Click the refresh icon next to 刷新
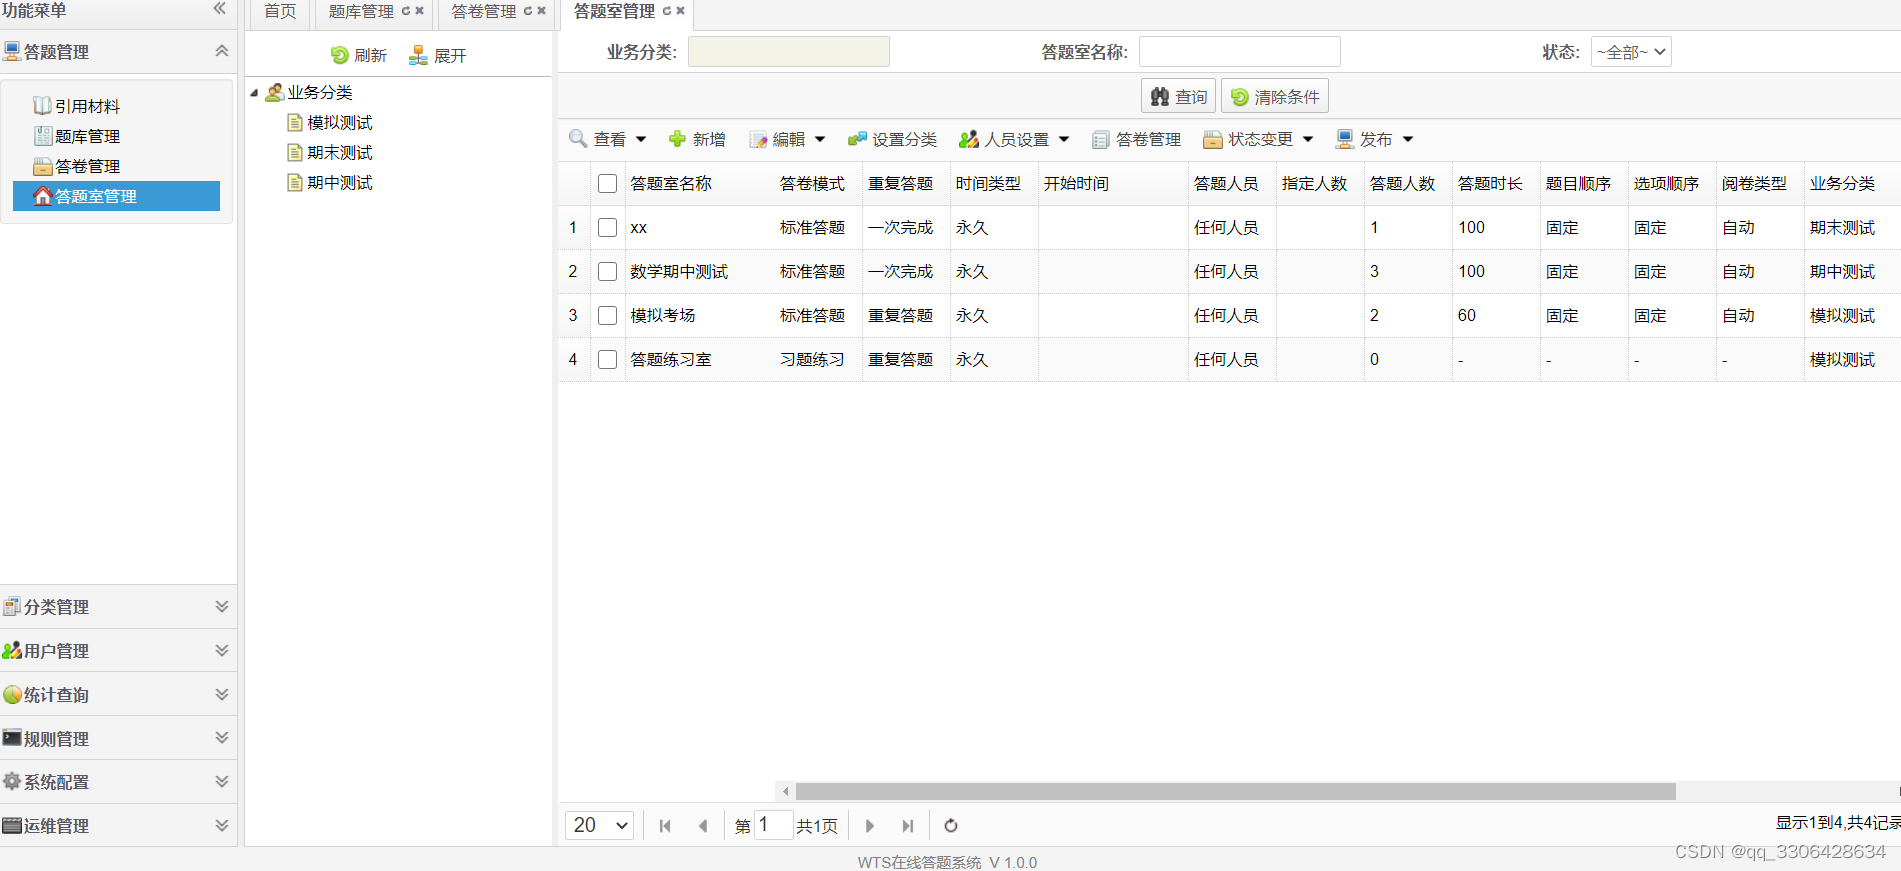 click(340, 56)
